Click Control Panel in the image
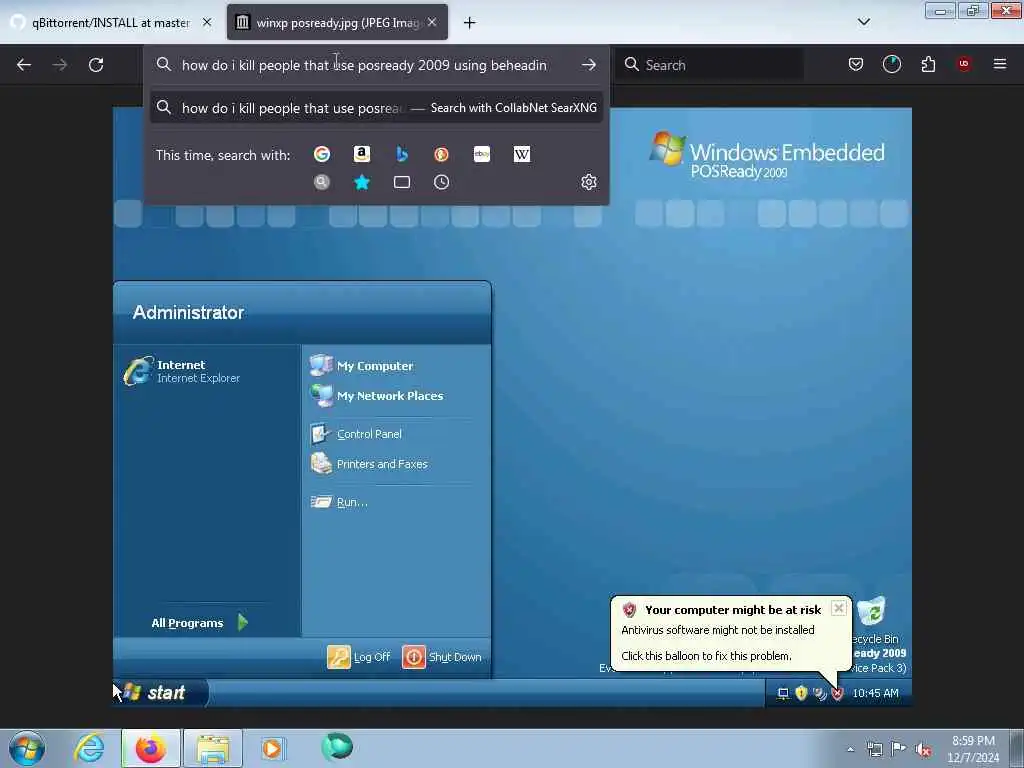 coord(356,434)
